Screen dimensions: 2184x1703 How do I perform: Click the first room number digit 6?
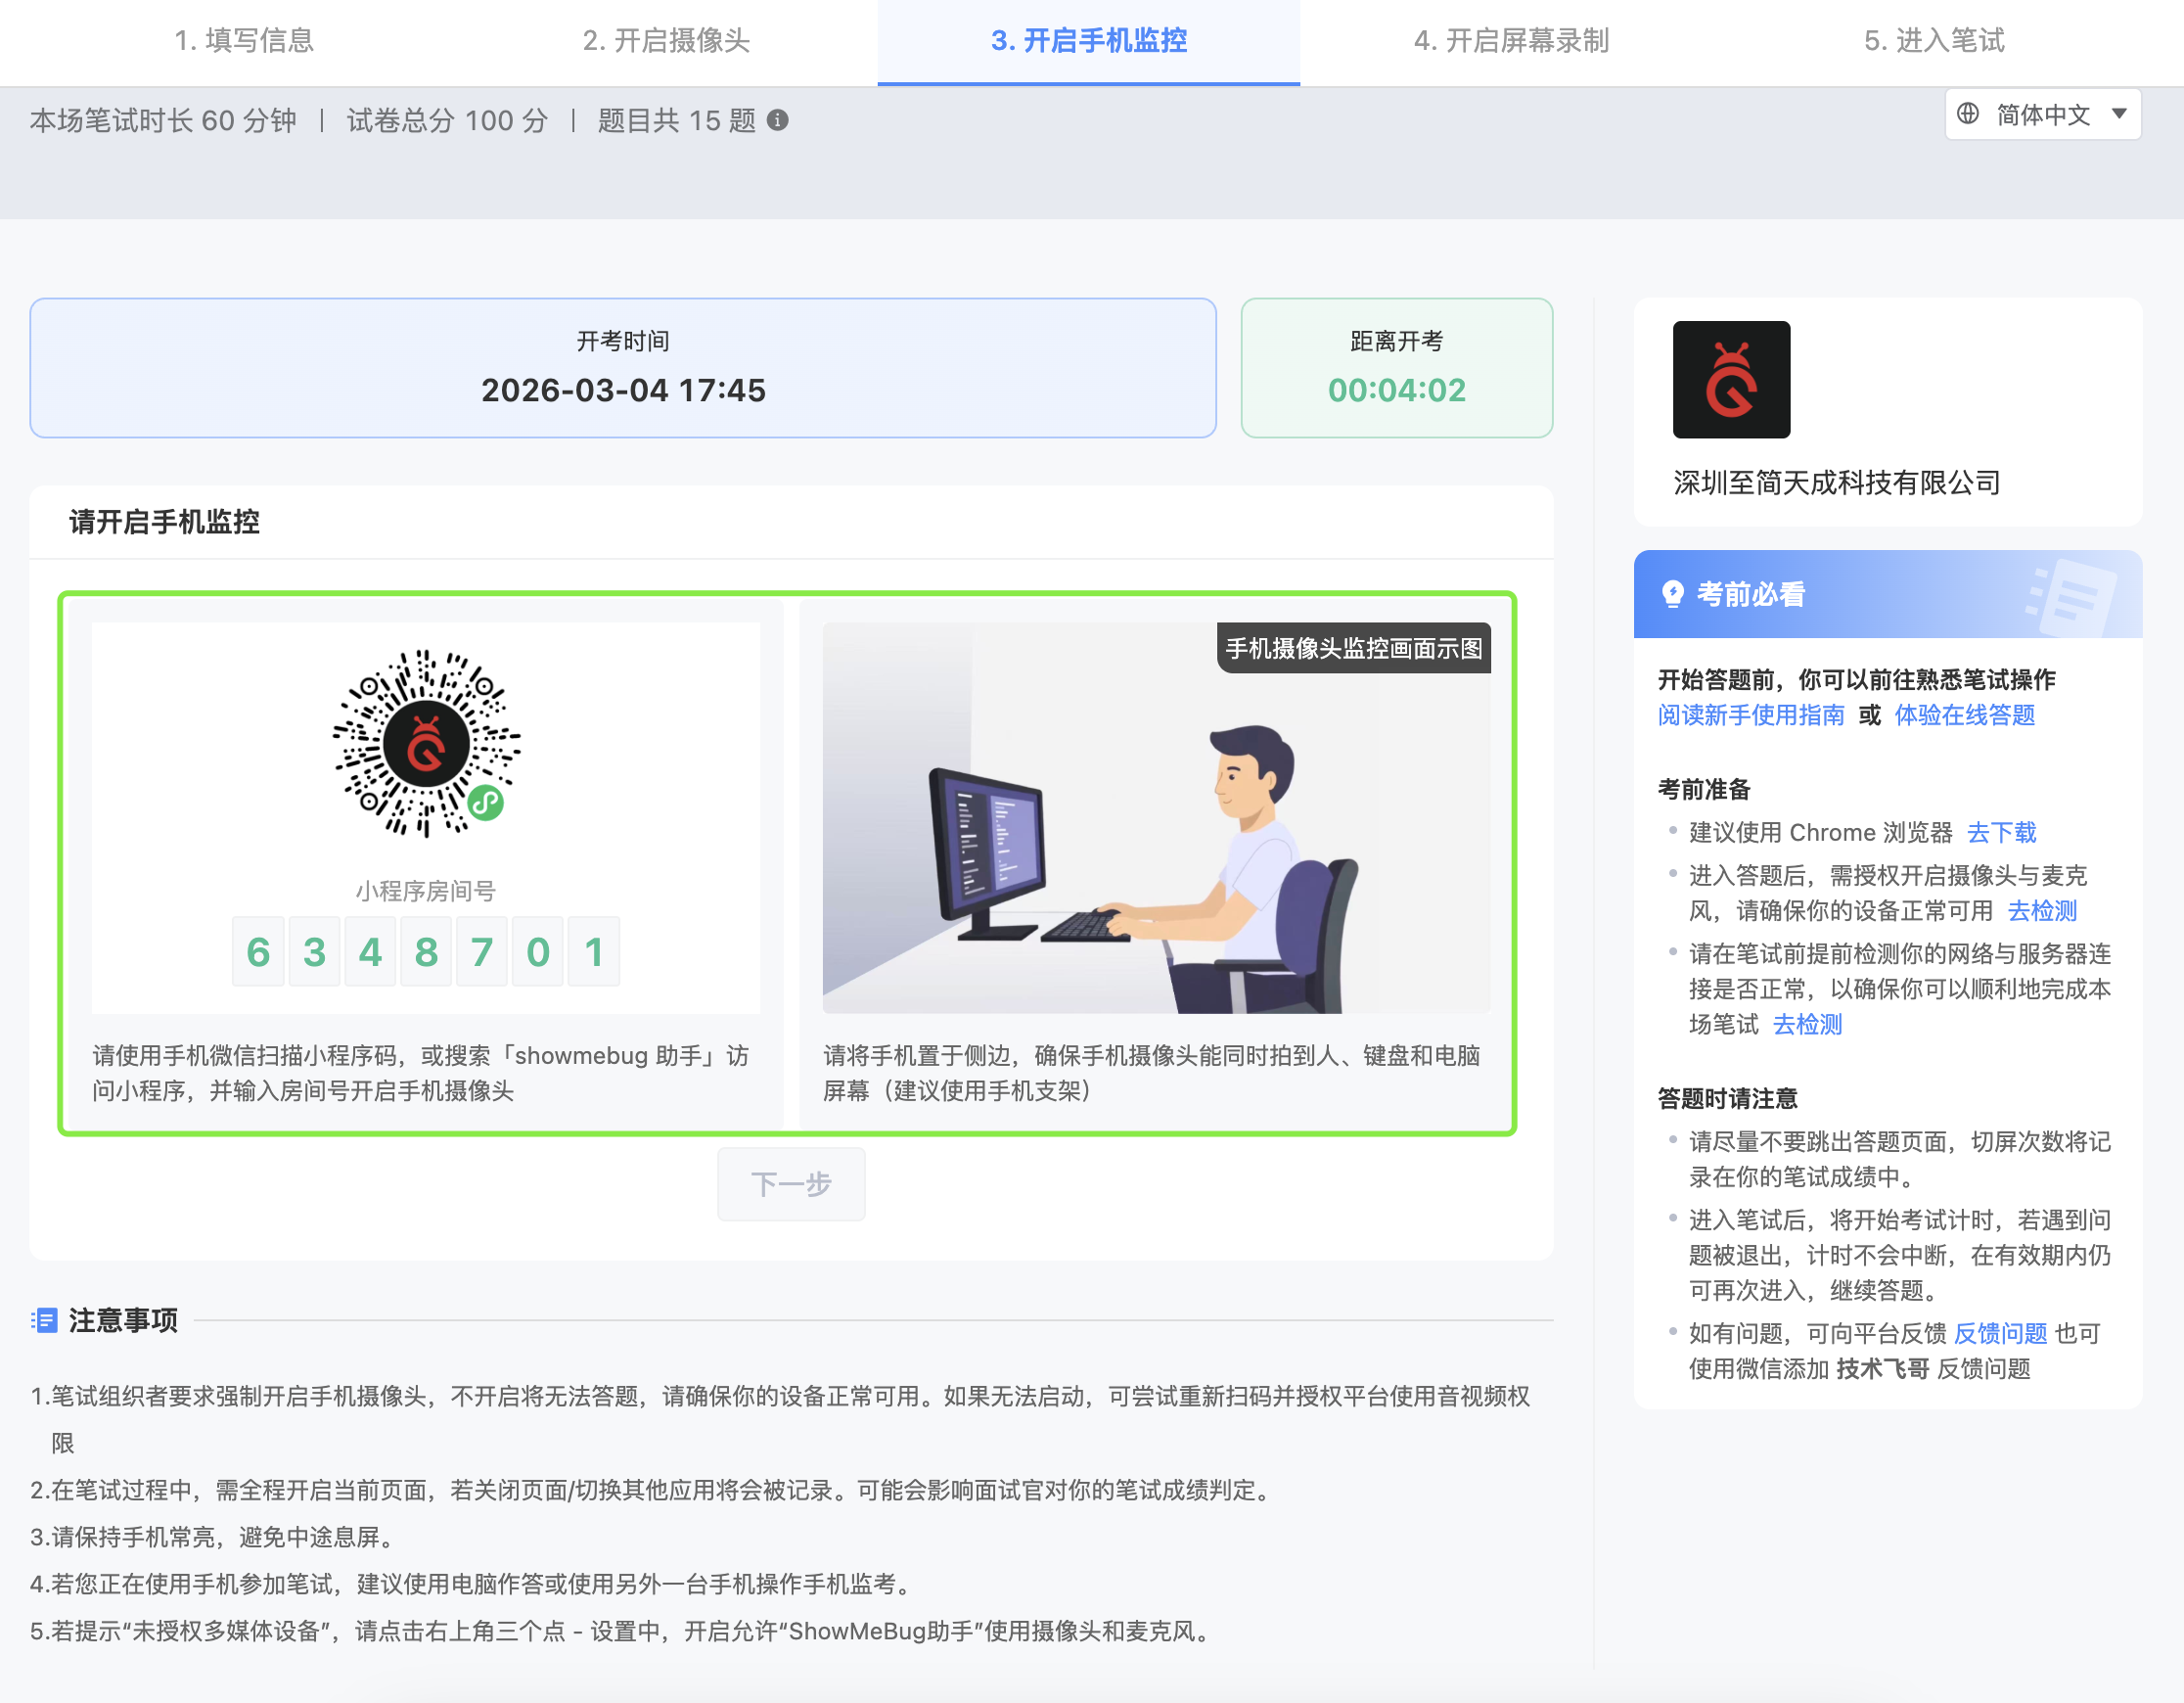(x=258, y=951)
